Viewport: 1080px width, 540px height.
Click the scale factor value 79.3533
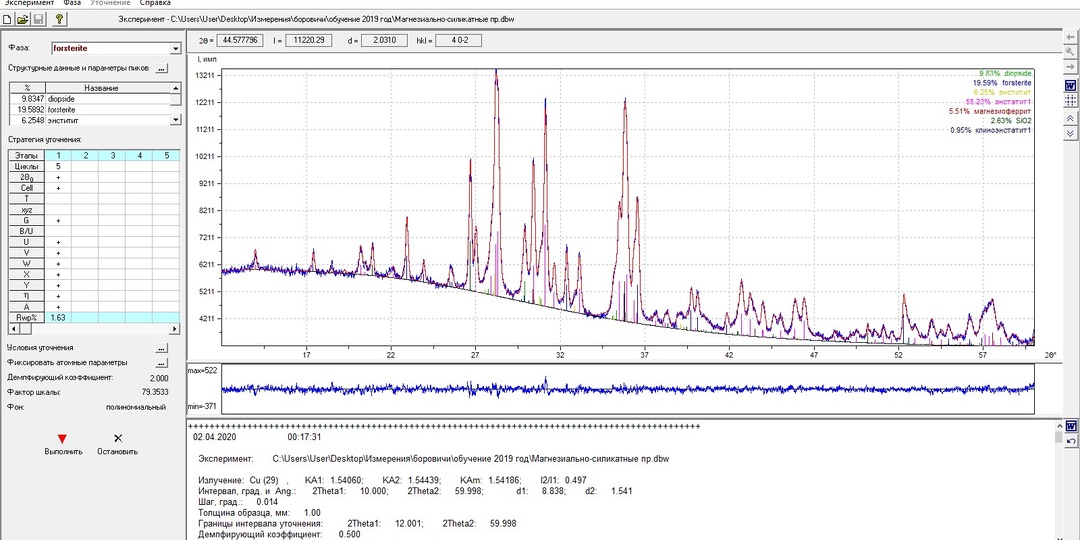click(155, 393)
